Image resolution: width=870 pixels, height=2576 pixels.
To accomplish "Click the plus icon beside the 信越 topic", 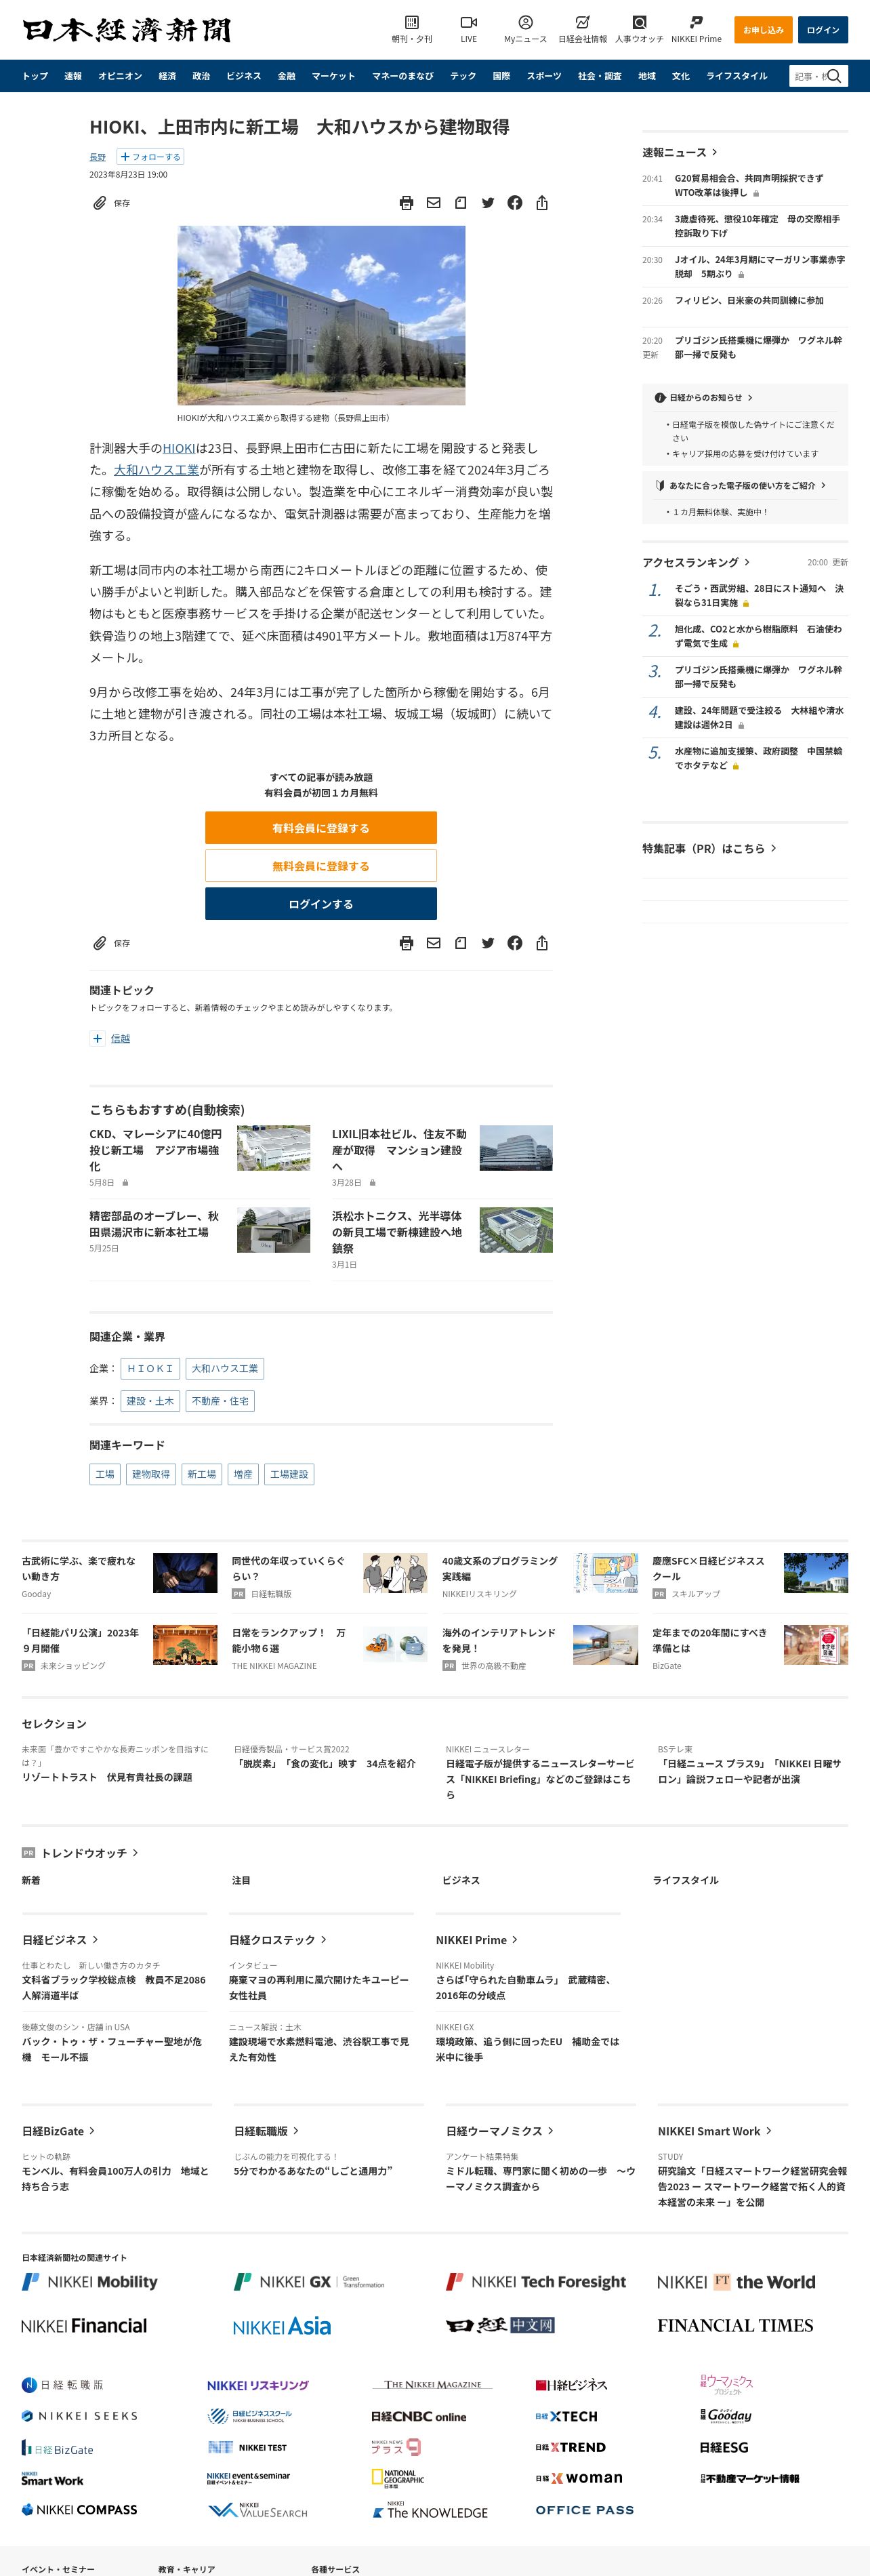I will tap(97, 1038).
